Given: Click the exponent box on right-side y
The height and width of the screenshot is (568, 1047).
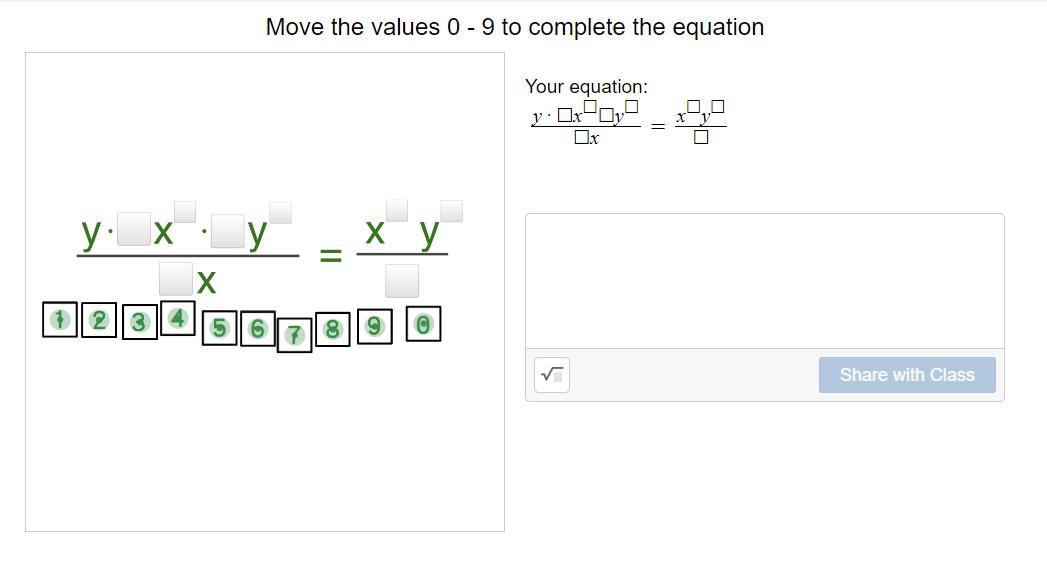Looking at the screenshot, I should coord(452,211).
